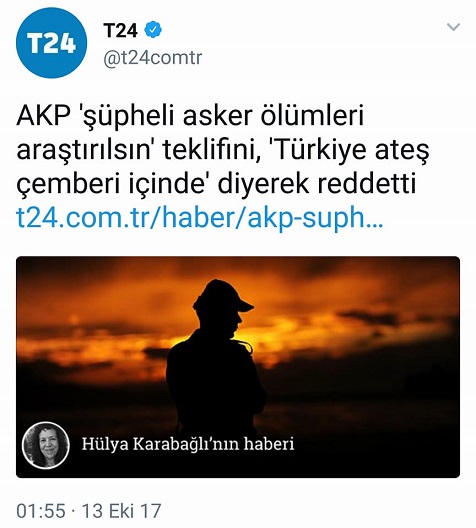Follow the t24.com.tr/haber/akp-suph… link
Image resolution: width=476 pixels, height=528 pixels.
coord(199,219)
